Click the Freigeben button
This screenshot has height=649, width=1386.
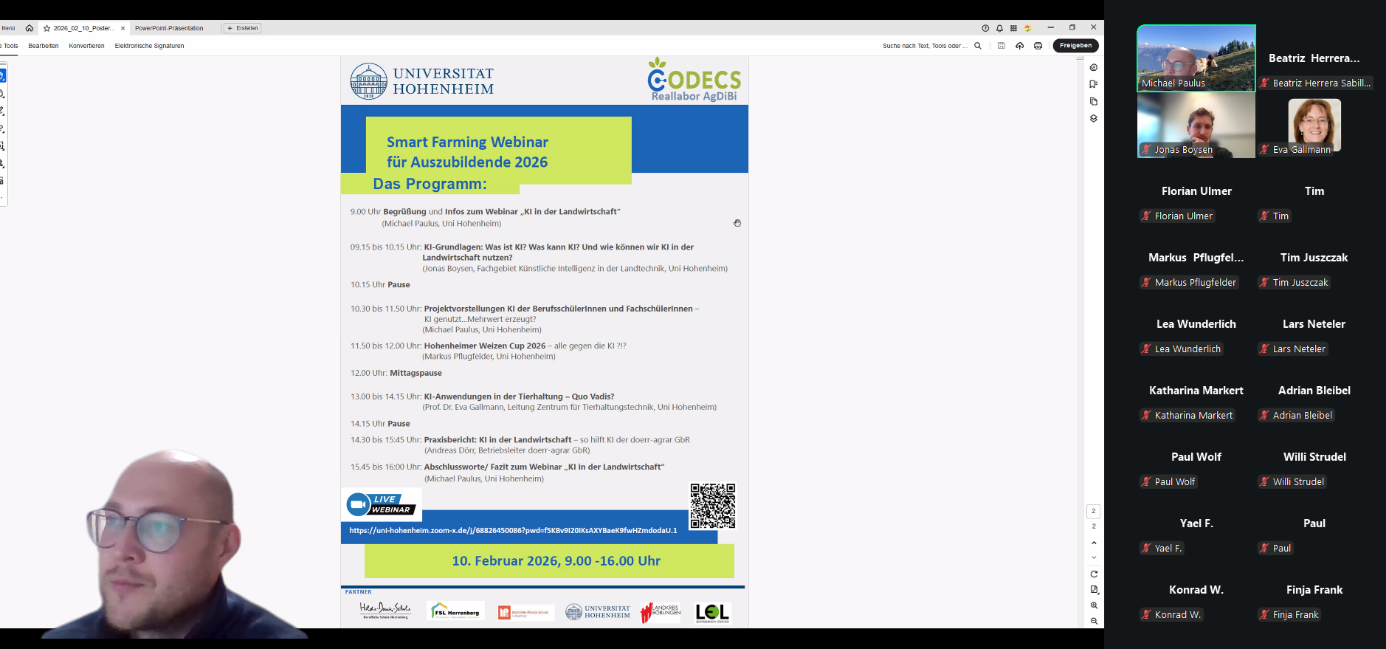tap(1075, 46)
